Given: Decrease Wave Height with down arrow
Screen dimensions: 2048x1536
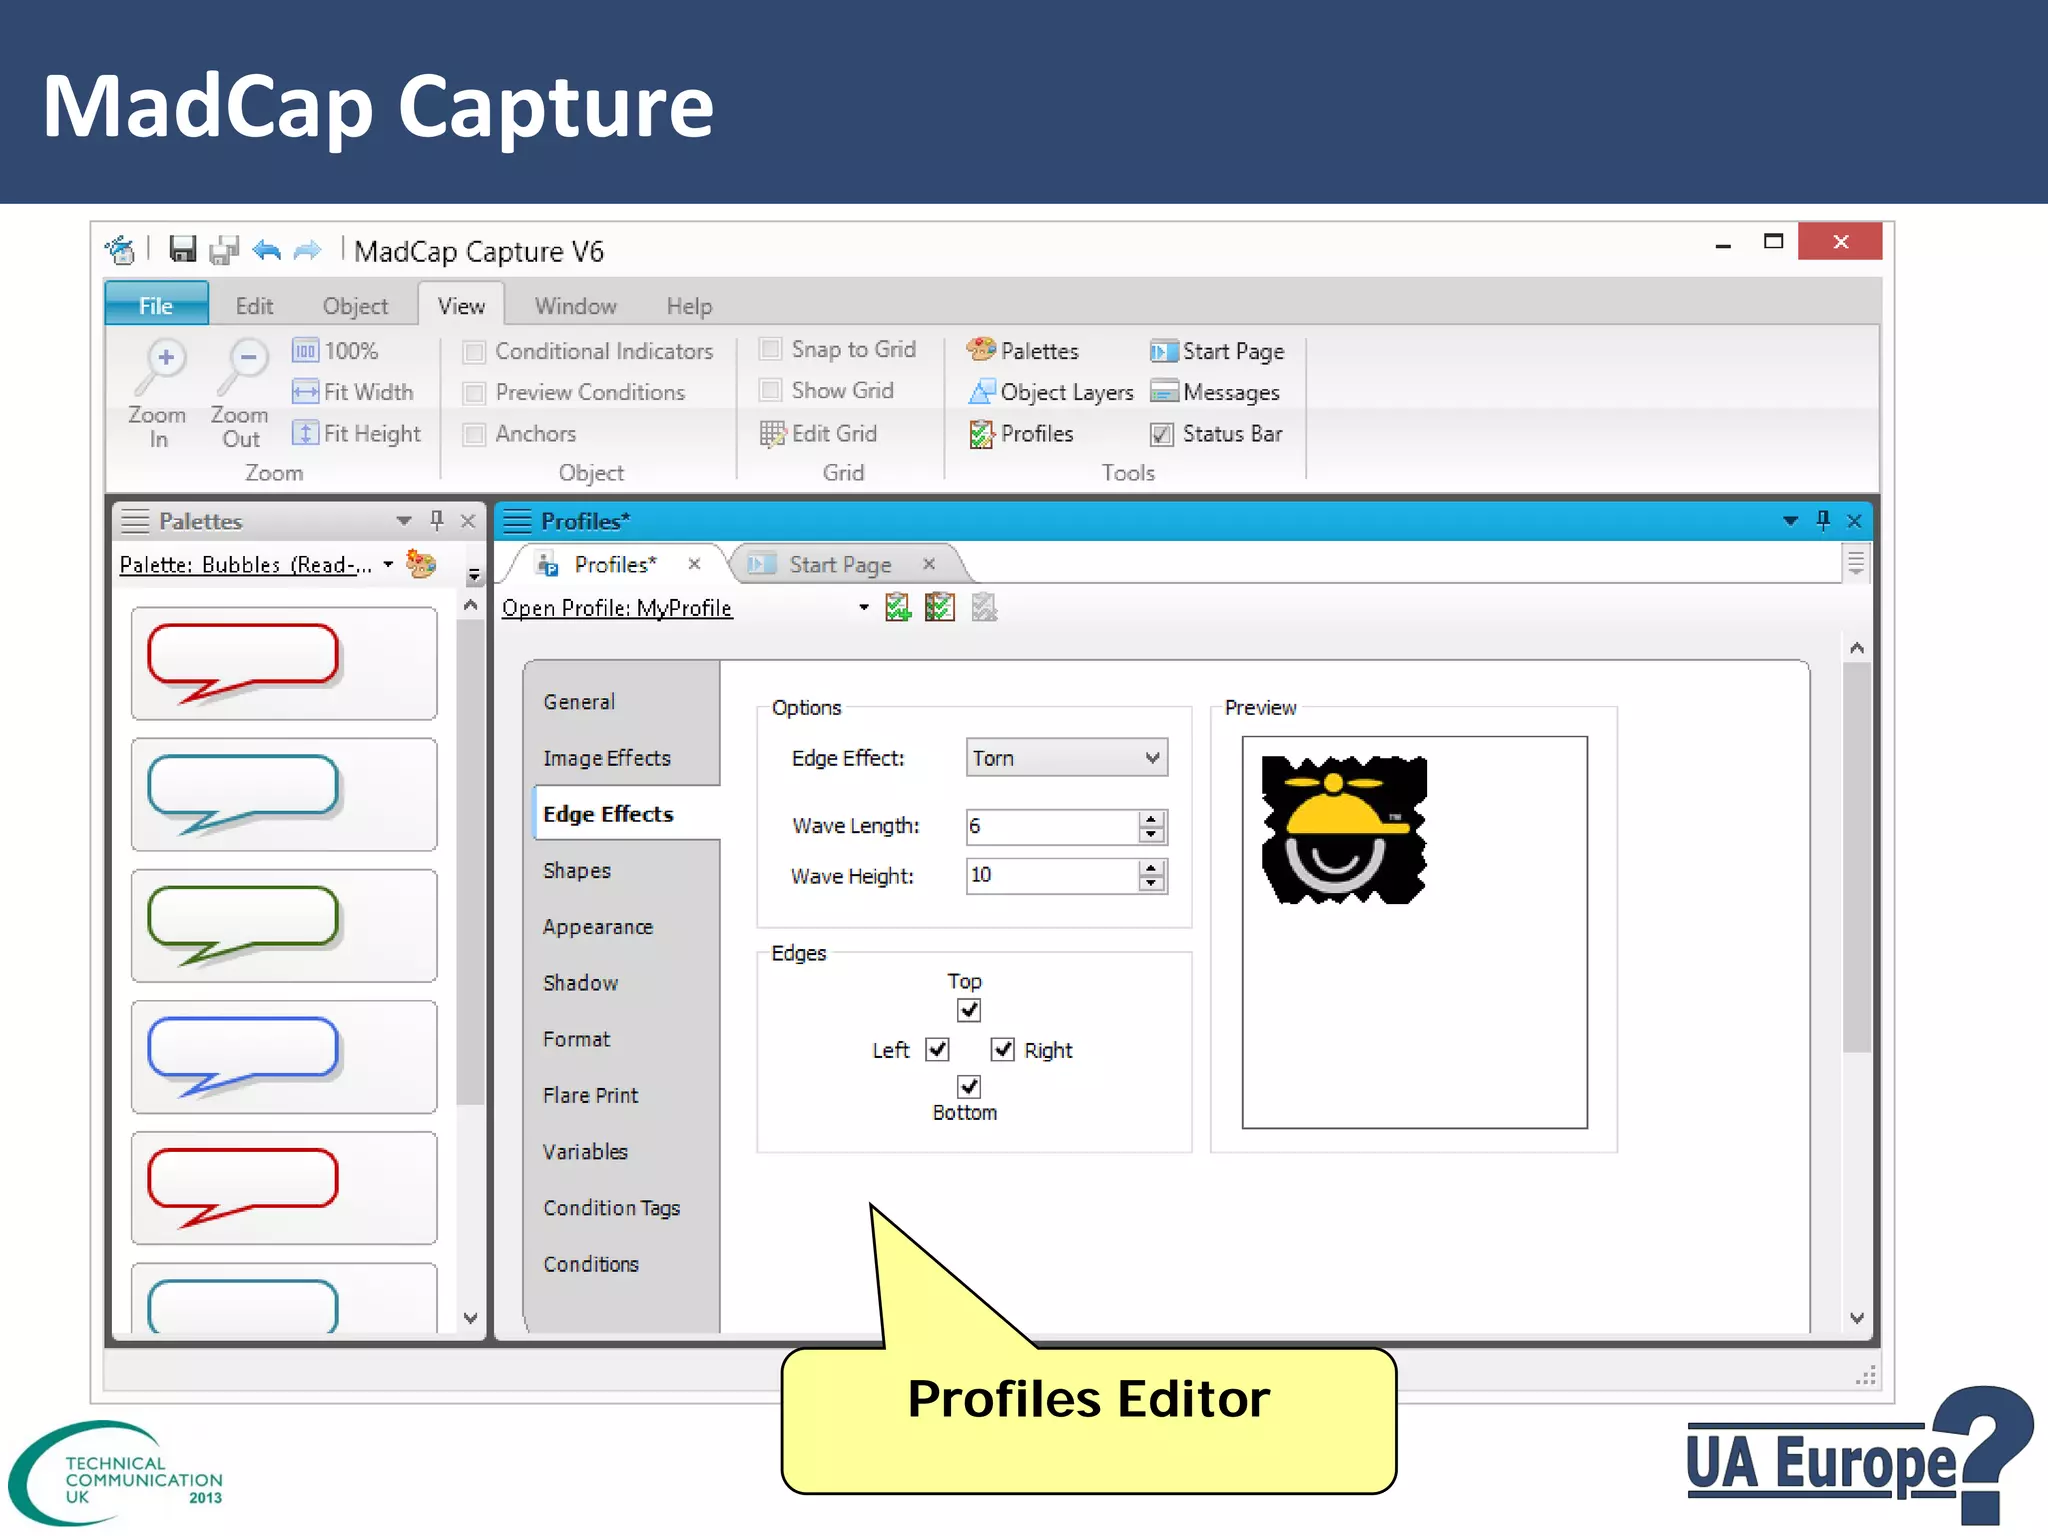Looking at the screenshot, I should click(1151, 884).
